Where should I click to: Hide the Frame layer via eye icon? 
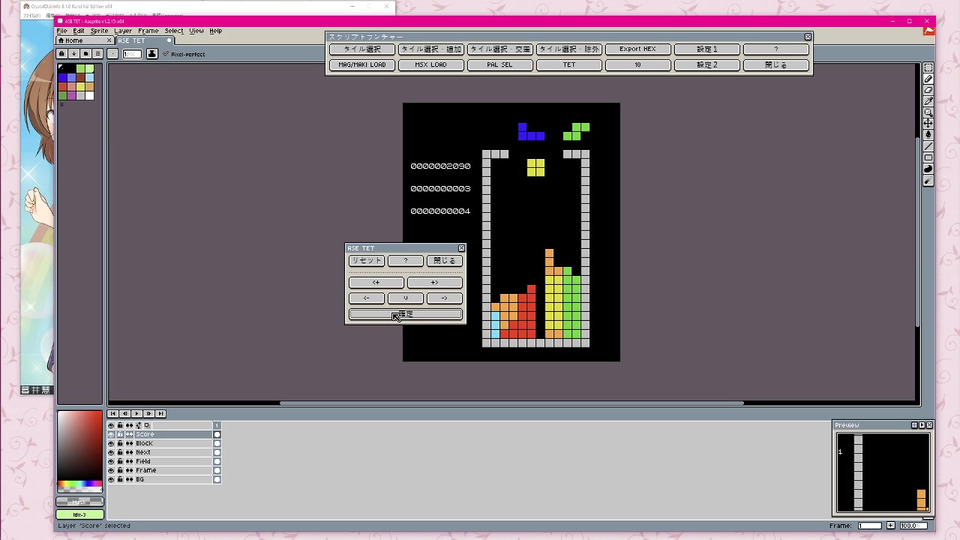pyautogui.click(x=111, y=471)
